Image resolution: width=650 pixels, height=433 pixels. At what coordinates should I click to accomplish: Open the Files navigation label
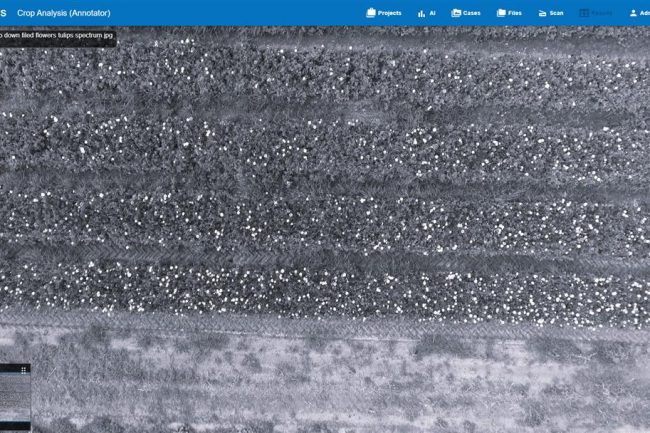tap(514, 13)
